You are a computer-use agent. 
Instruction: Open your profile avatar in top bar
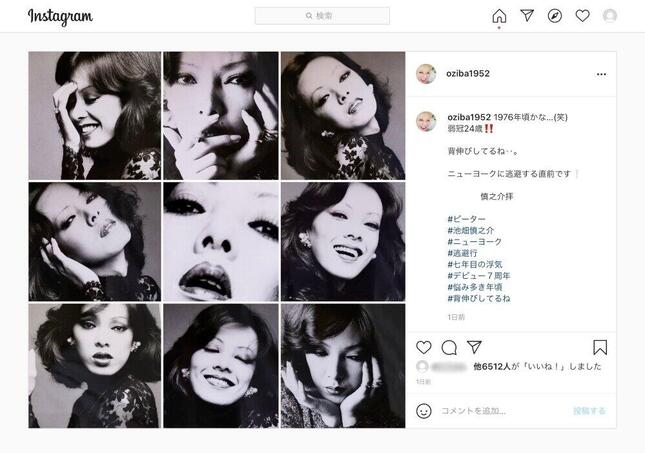(x=610, y=16)
